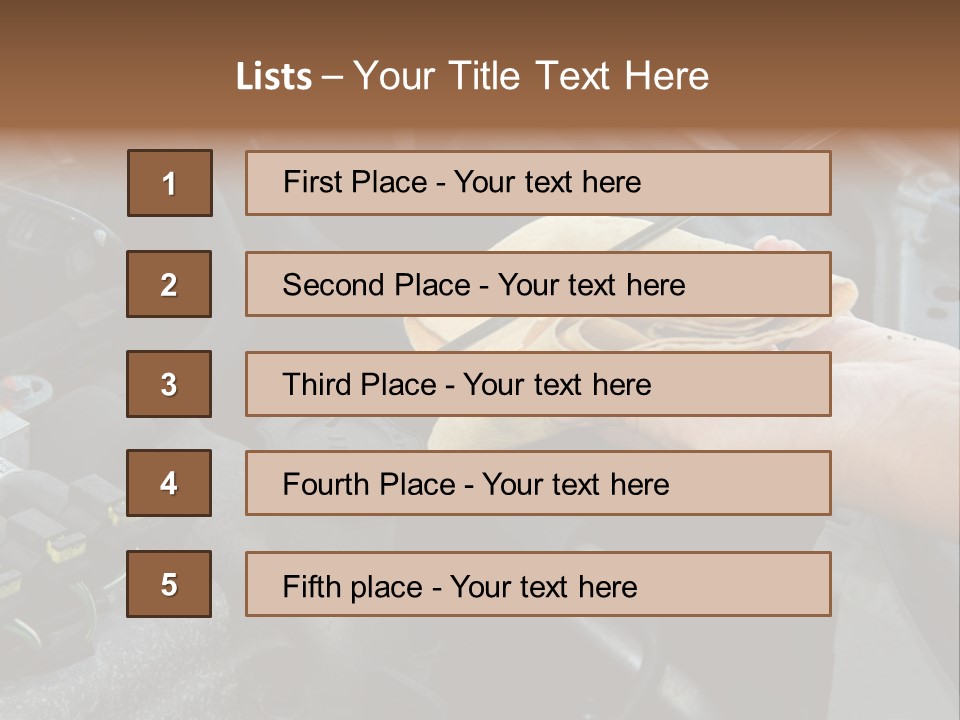This screenshot has height=720, width=960.
Task: Click 'Your text here' in Fourth Place bar
Action: pyautogui.click(x=575, y=485)
